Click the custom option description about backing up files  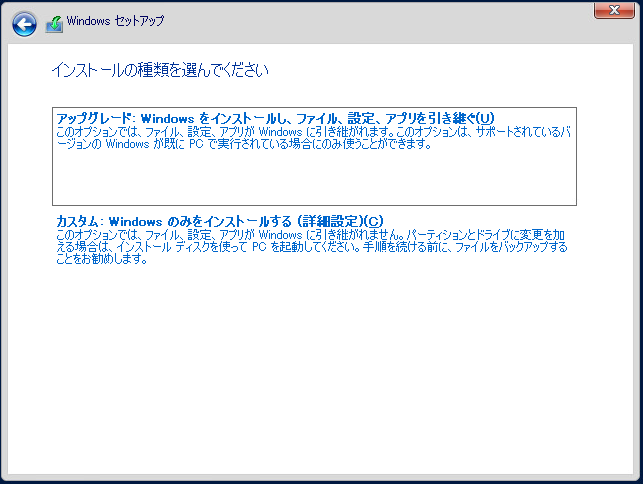(312, 247)
